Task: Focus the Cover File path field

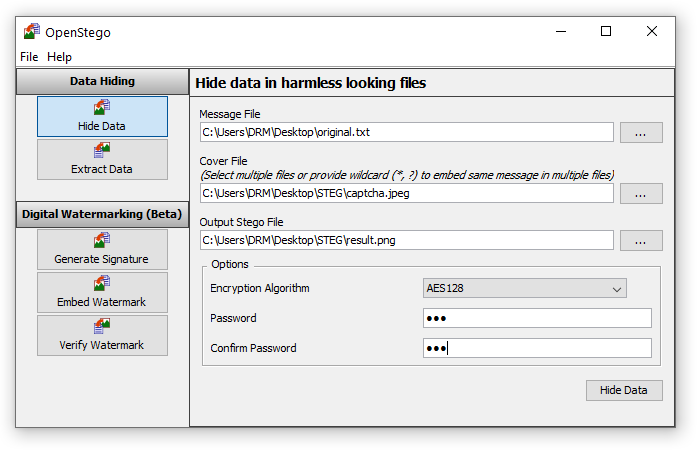Action: pos(406,193)
